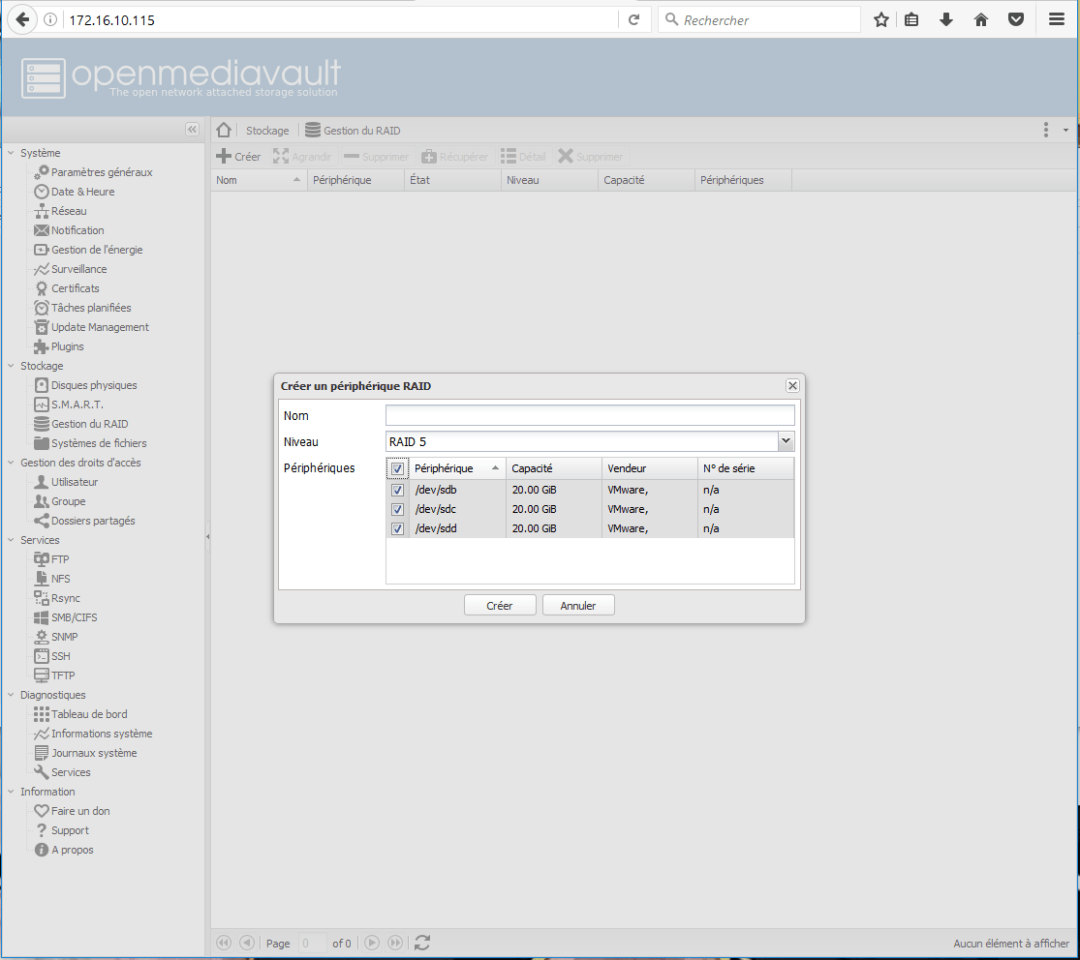Open the Niveau RAID level dropdown
Screen dimensions: 1080x960
click(x=785, y=441)
